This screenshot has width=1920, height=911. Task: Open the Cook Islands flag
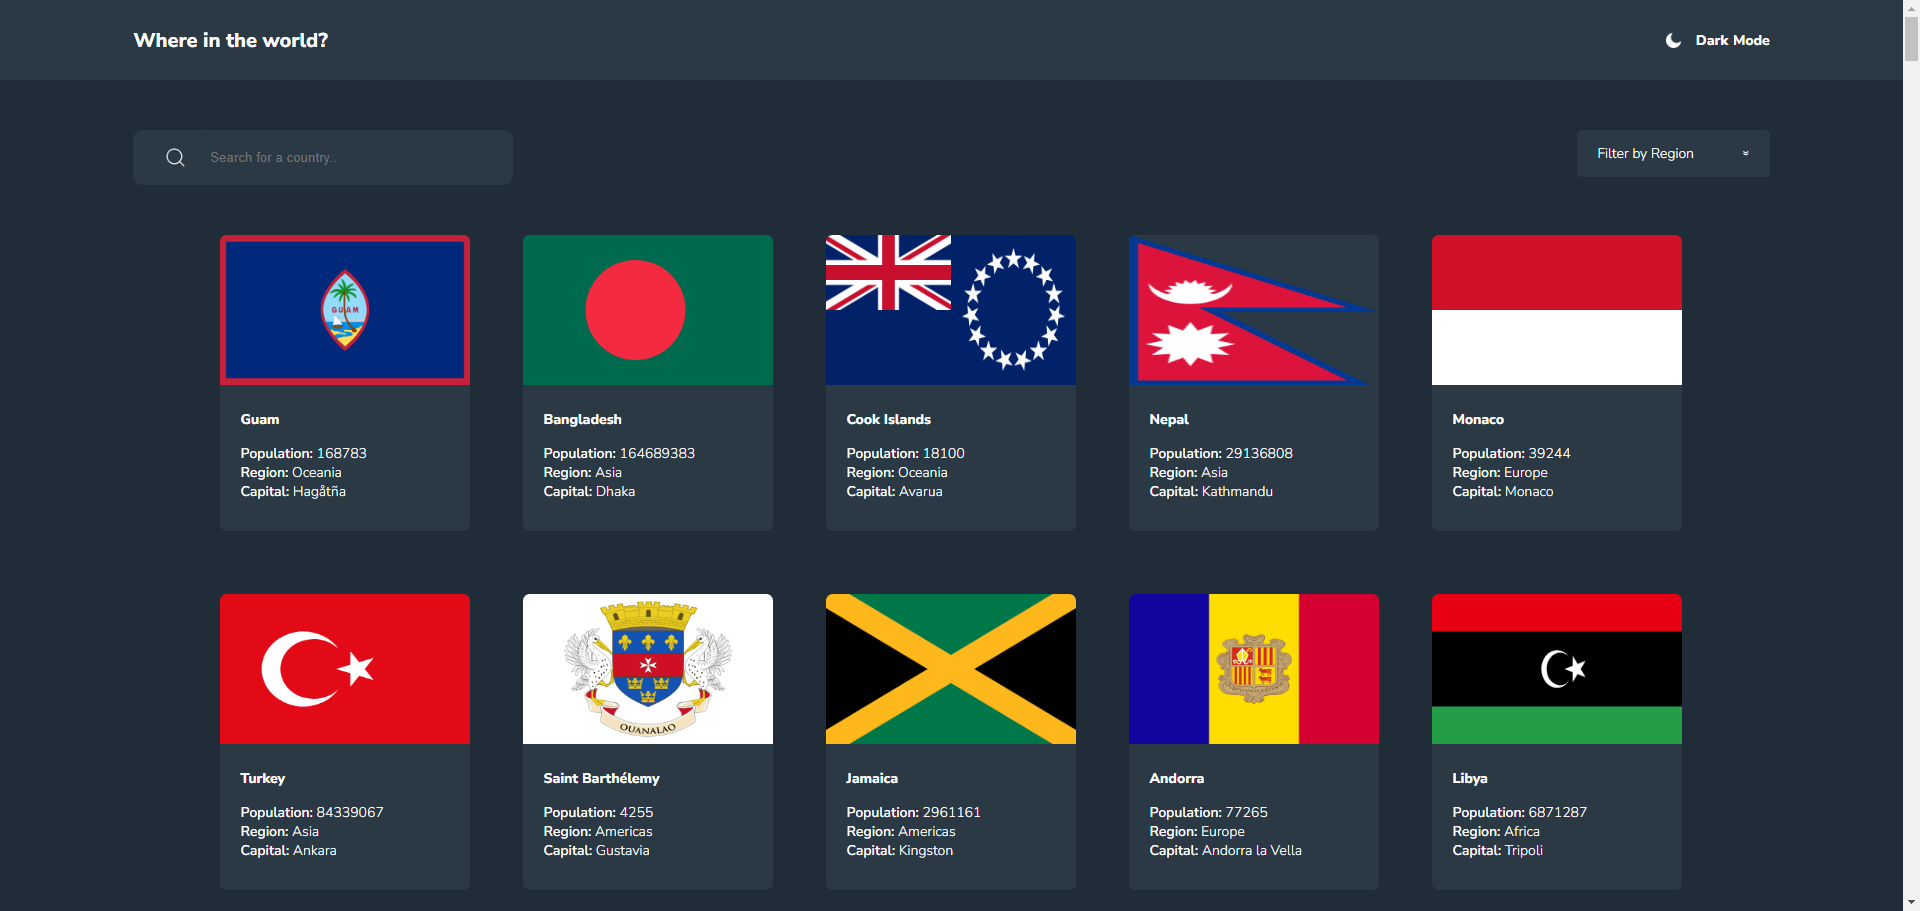pyautogui.click(x=951, y=310)
